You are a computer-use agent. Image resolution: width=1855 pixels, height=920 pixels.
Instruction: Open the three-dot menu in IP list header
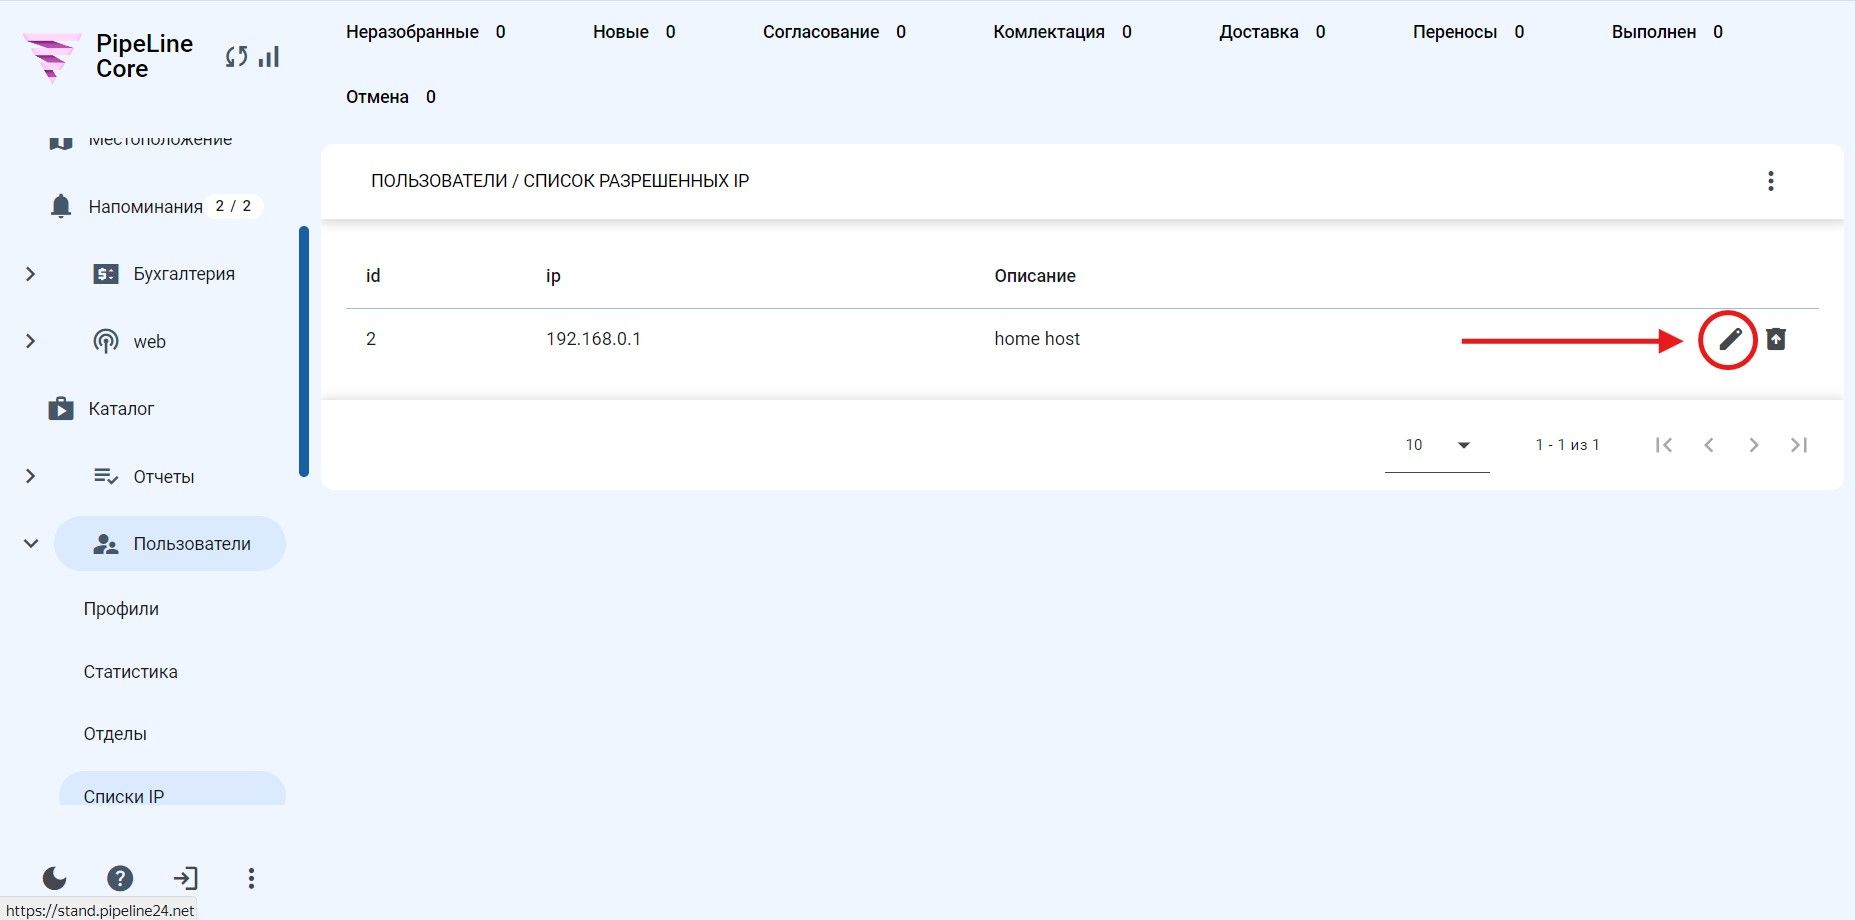(1771, 181)
